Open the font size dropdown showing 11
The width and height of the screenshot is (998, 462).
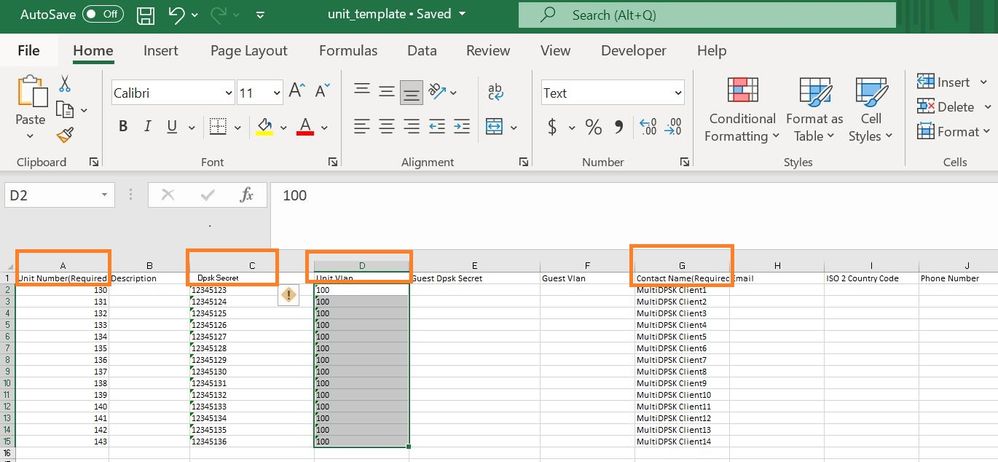tap(275, 93)
